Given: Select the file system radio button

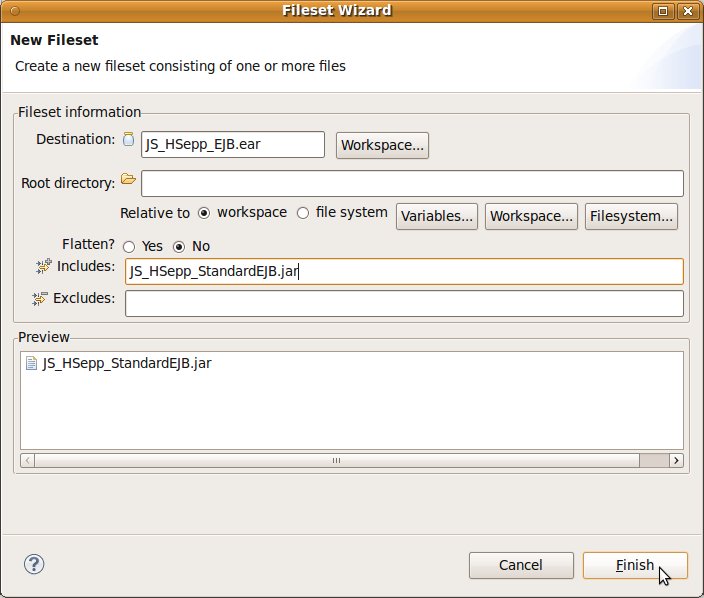Looking at the screenshot, I should click(x=303, y=213).
